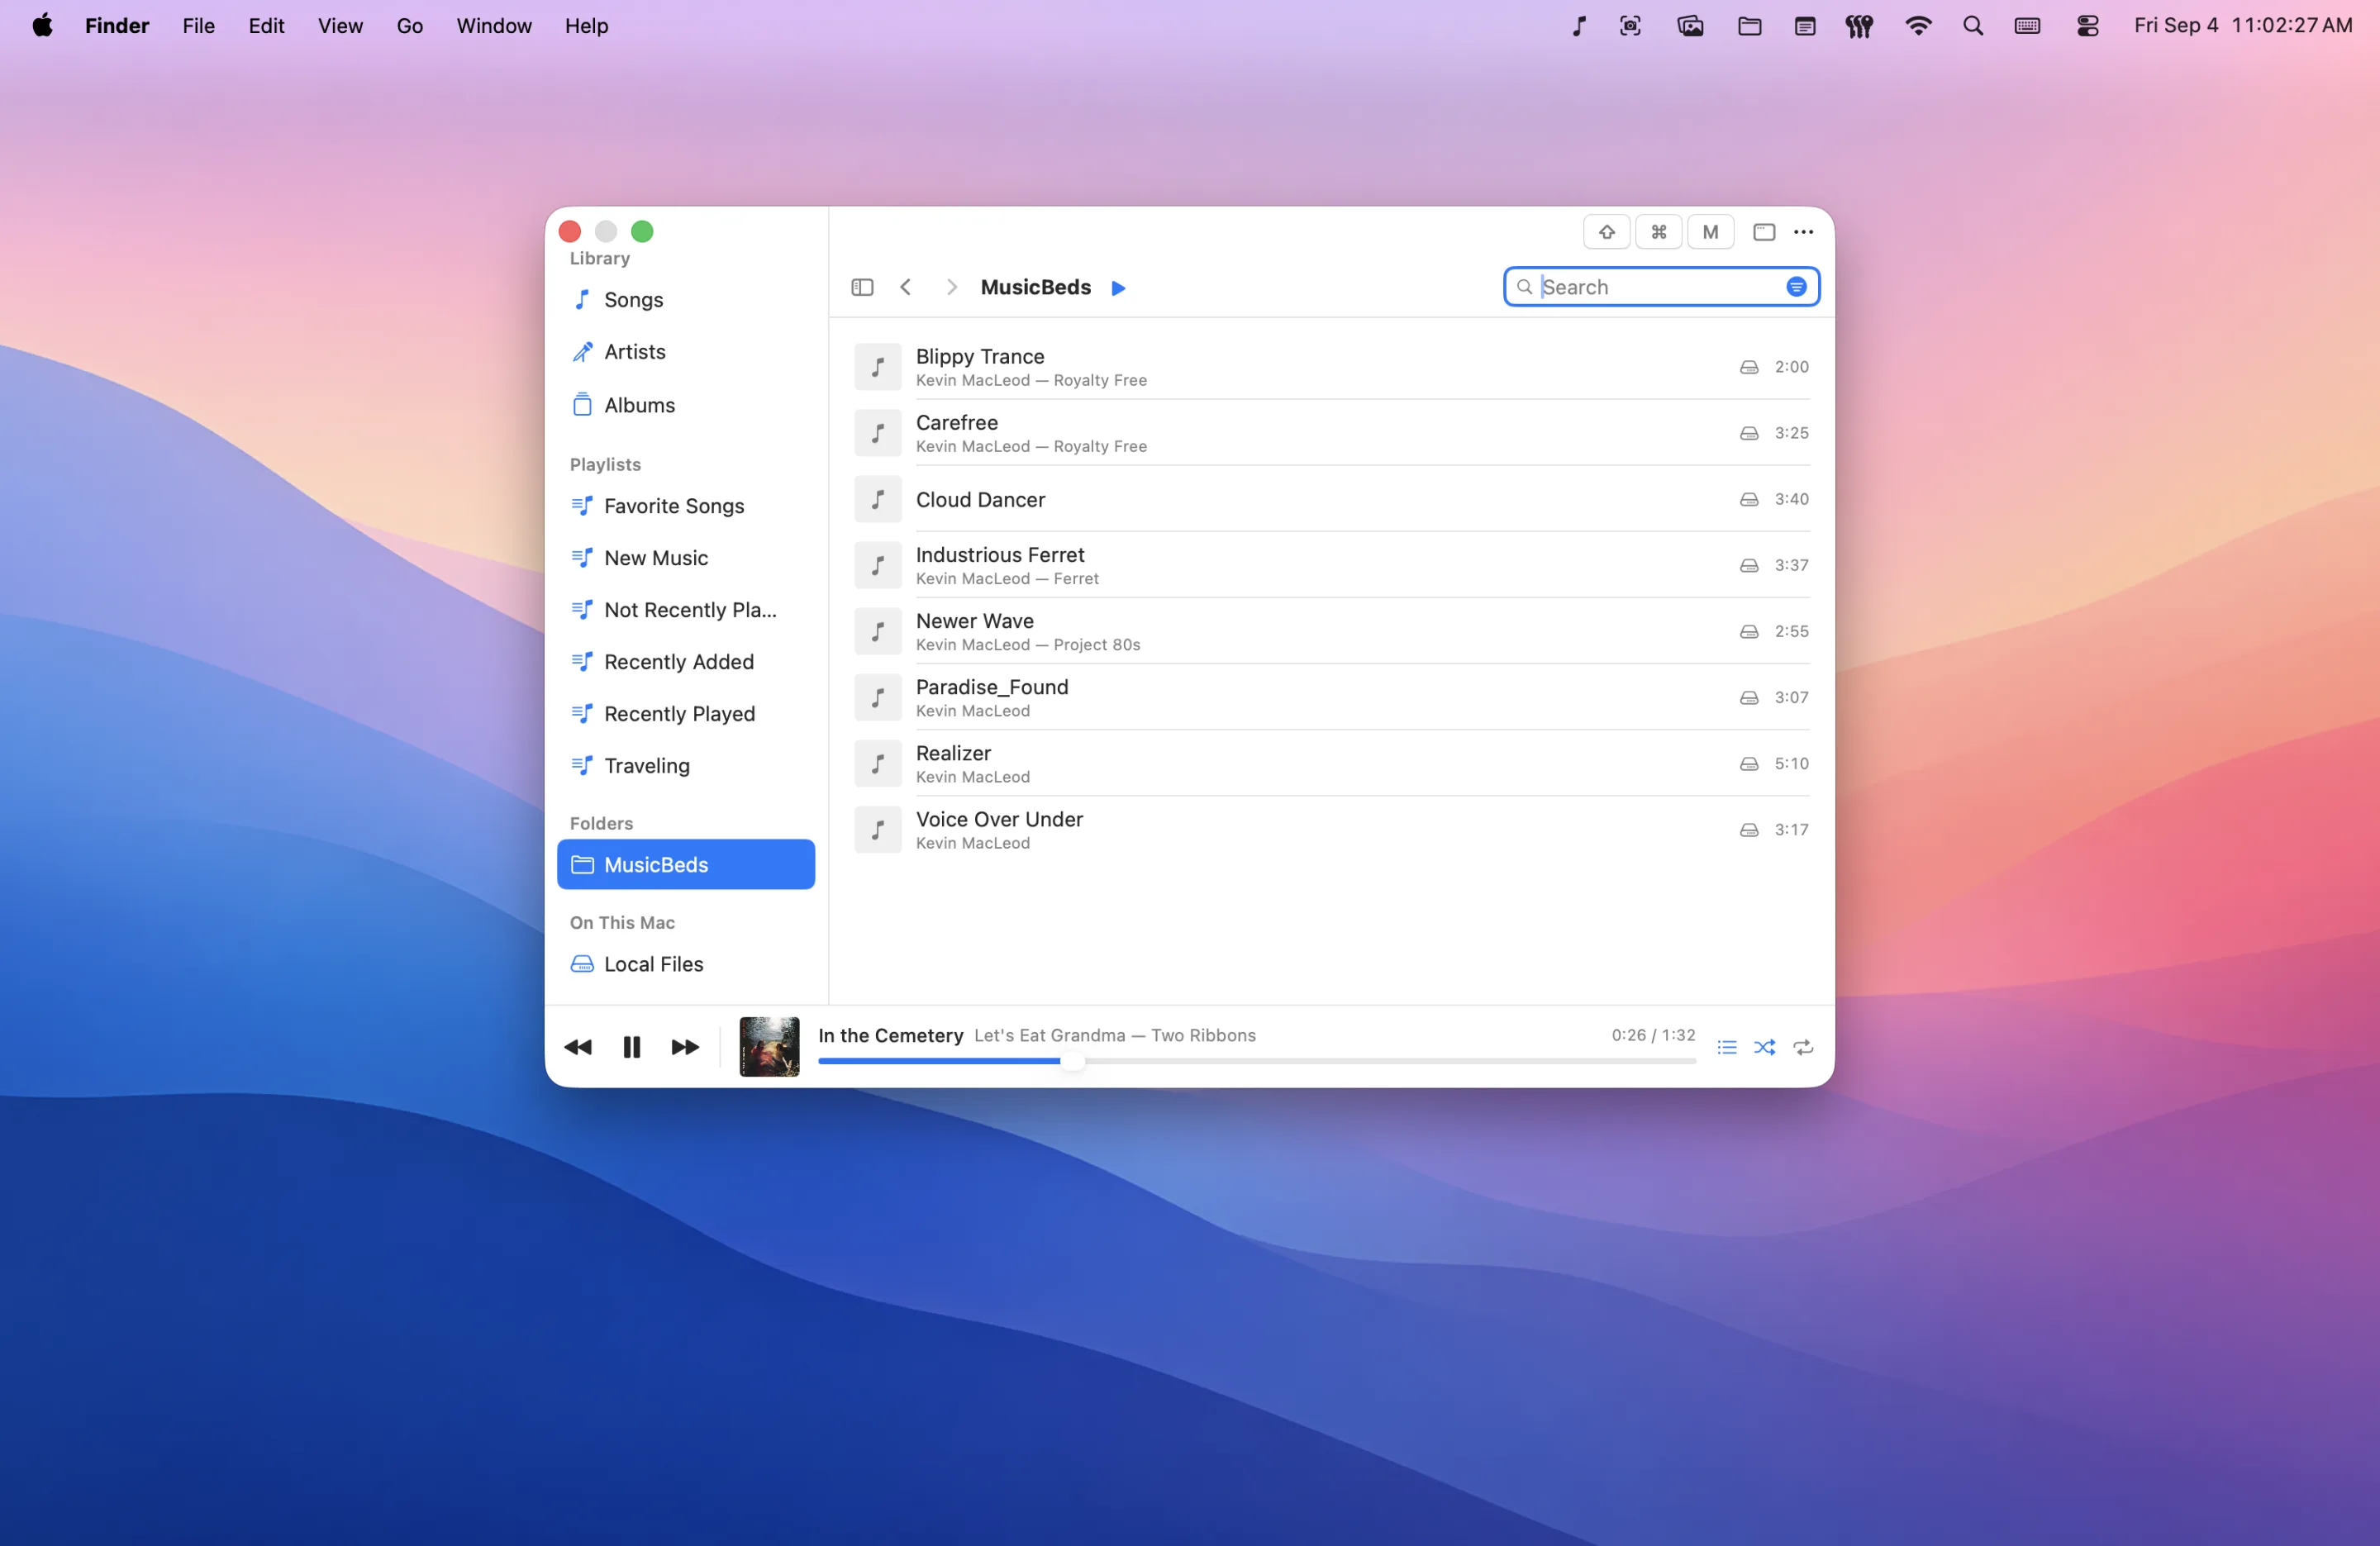Viewport: 2380px width, 1546px height.
Task: Open the Recently Played playlist
Action: [685, 714]
